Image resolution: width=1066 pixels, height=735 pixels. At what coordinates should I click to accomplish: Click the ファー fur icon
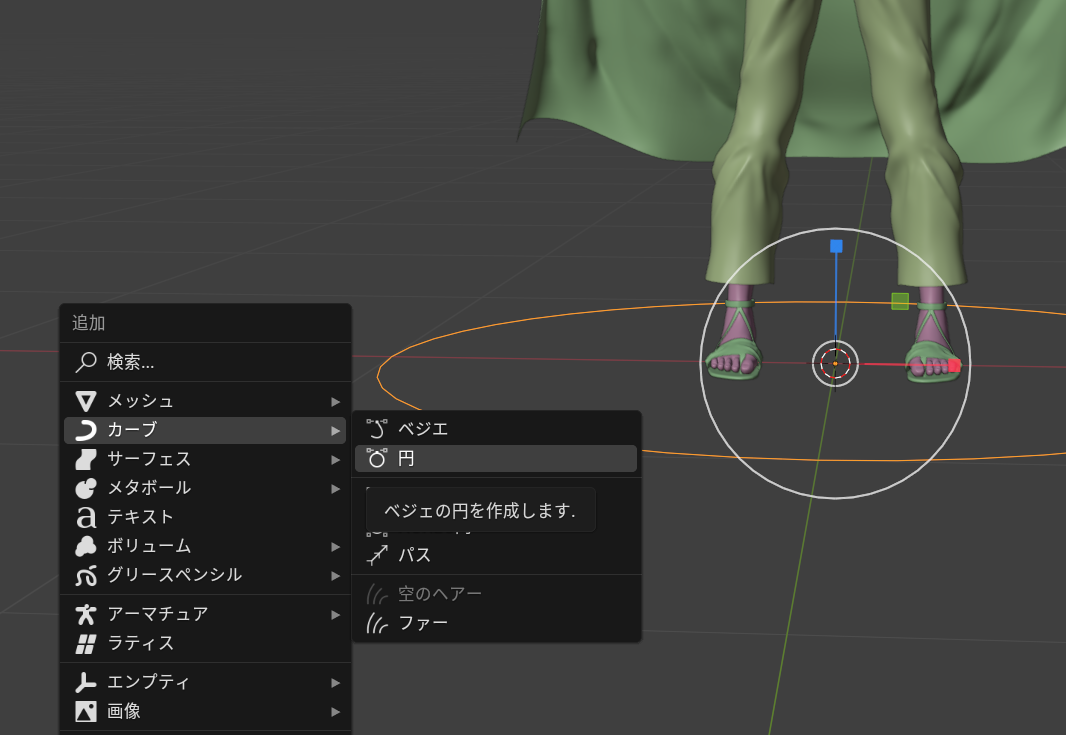click(377, 623)
